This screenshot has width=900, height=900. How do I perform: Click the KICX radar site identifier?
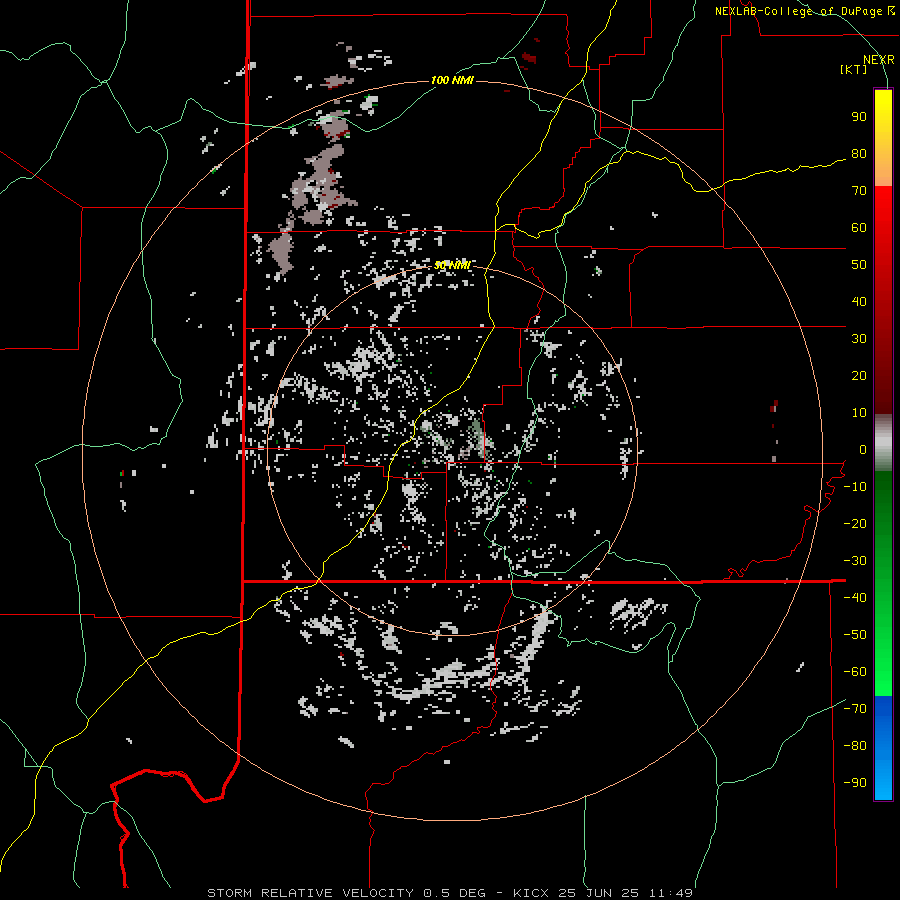(x=531, y=893)
